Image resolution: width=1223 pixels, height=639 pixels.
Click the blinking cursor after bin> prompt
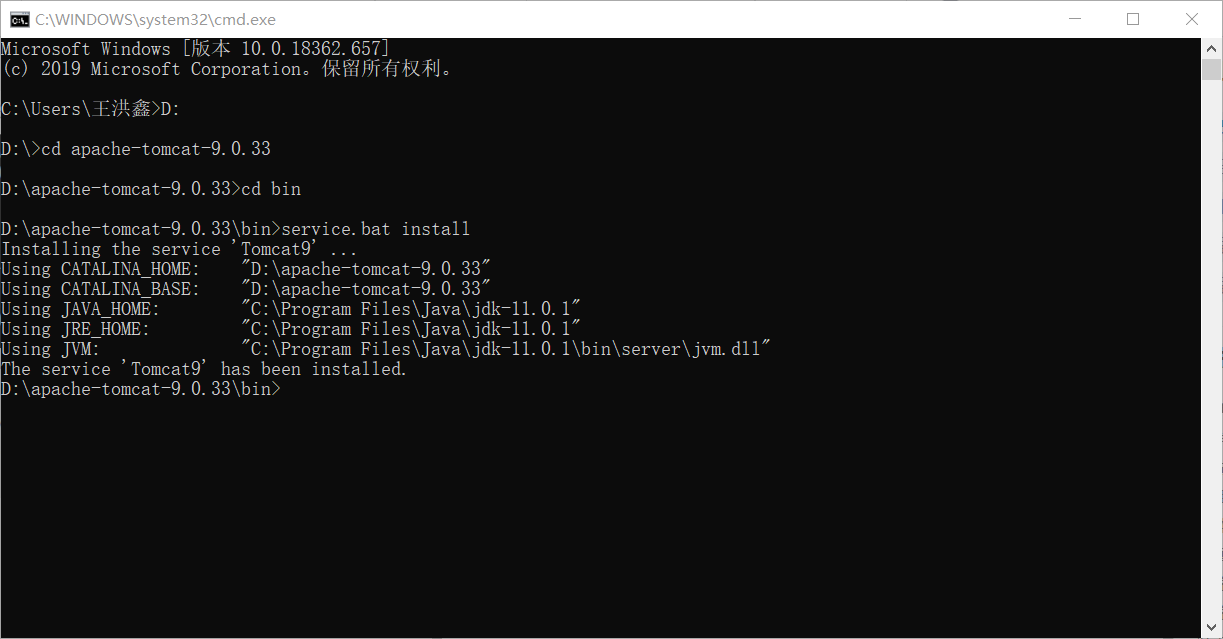click(x=290, y=390)
